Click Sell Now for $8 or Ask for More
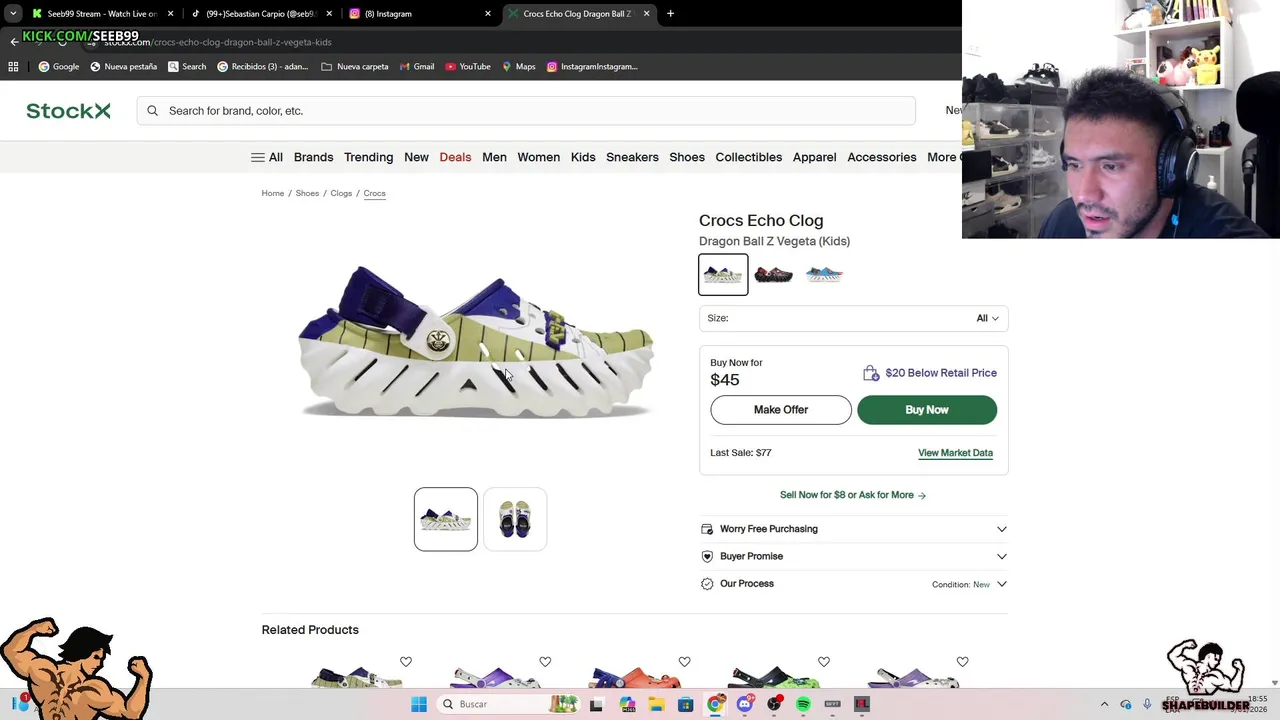1280x720 pixels. point(853,495)
